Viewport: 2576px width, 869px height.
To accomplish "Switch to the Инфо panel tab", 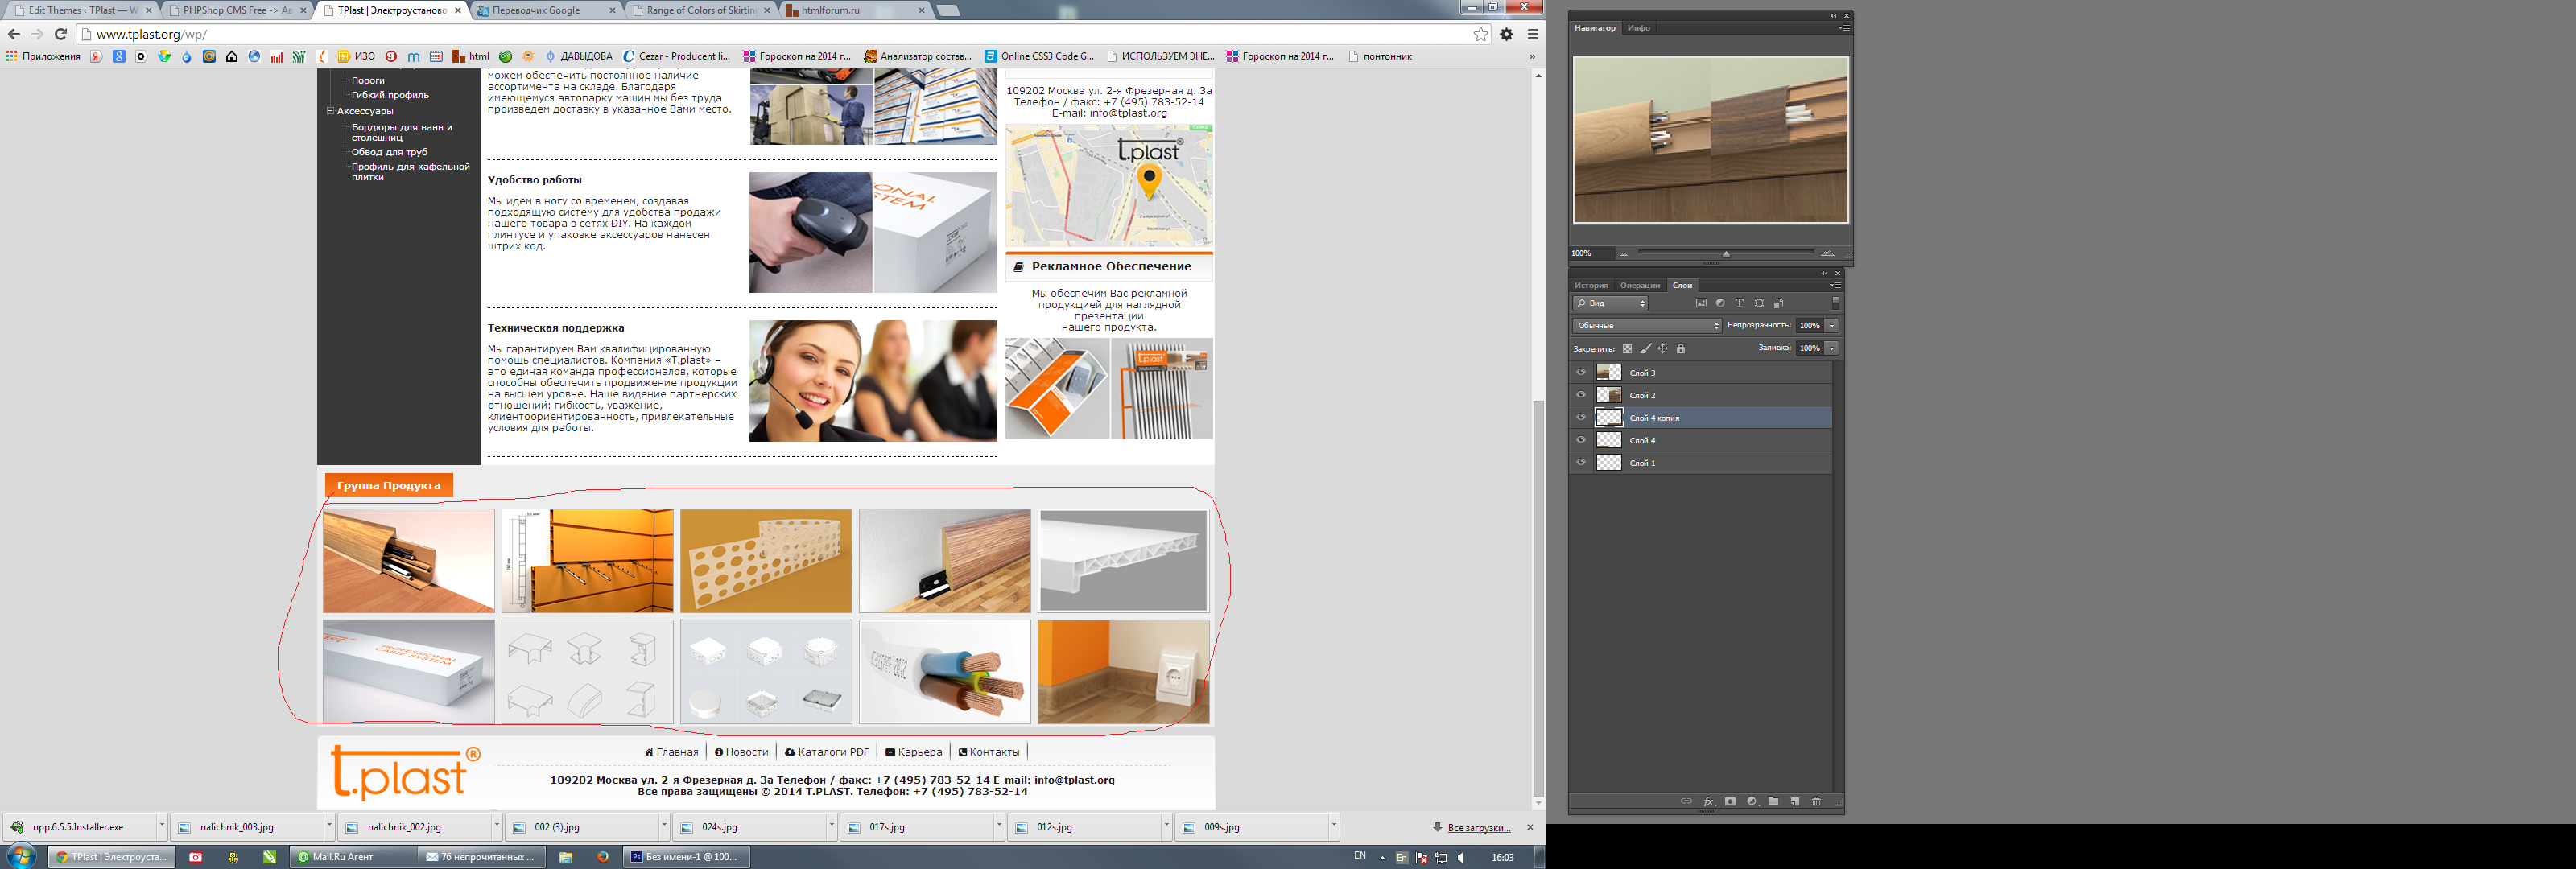I will pos(1638,28).
